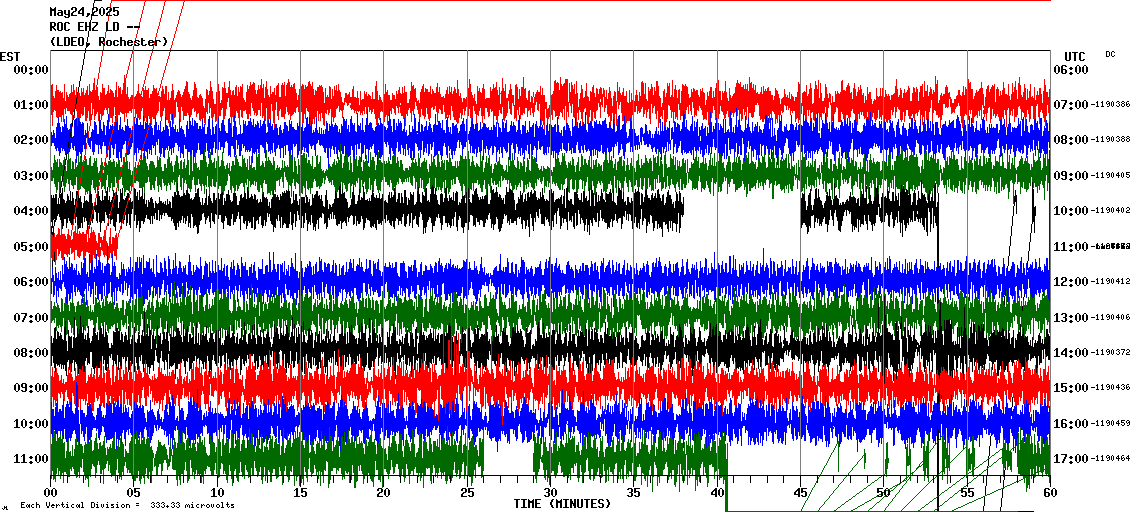Click the 45 minute tick on time axis
Image resolution: width=1130 pixels, height=519 pixels.
[799, 493]
